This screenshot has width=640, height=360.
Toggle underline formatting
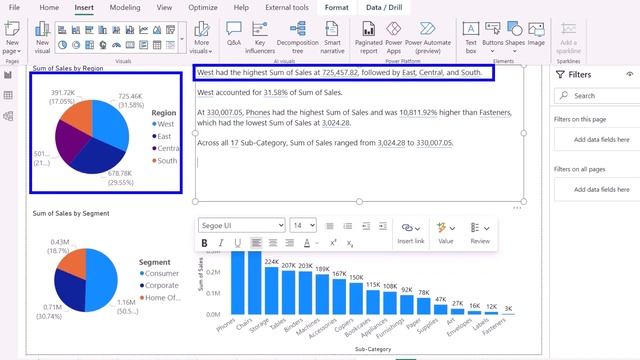(x=238, y=243)
